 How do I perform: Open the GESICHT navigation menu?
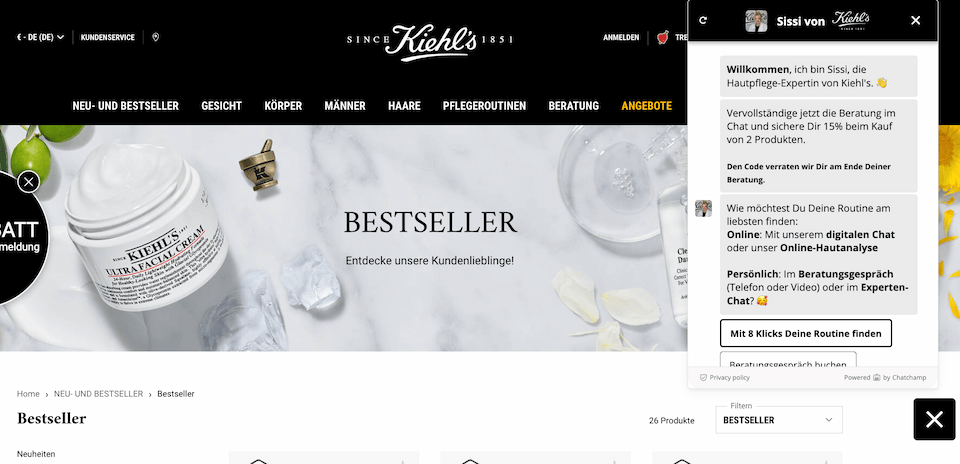coord(222,106)
